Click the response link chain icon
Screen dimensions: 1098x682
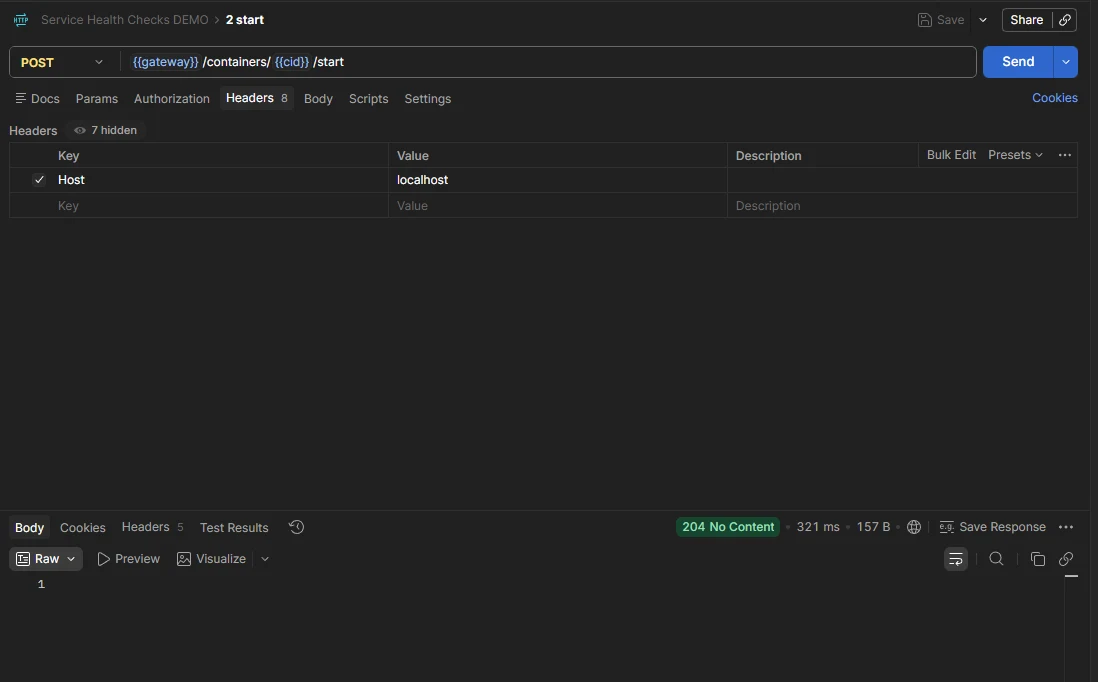tap(1065, 559)
